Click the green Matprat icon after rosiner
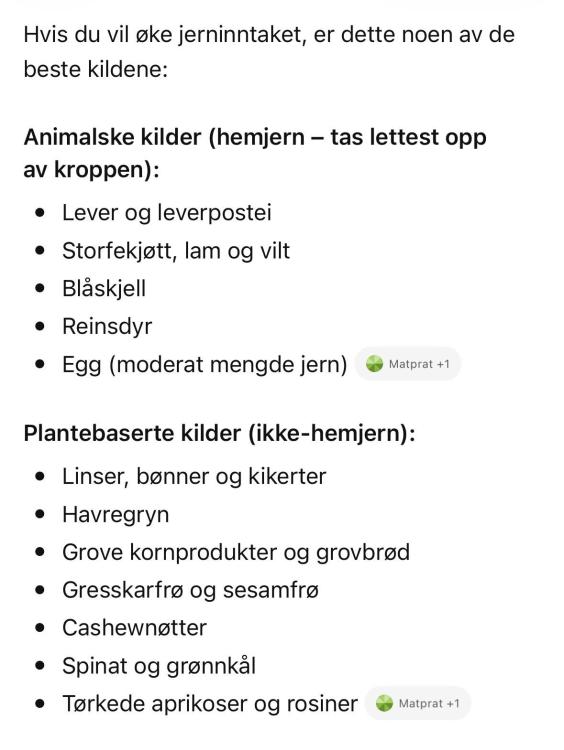 (384, 703)
